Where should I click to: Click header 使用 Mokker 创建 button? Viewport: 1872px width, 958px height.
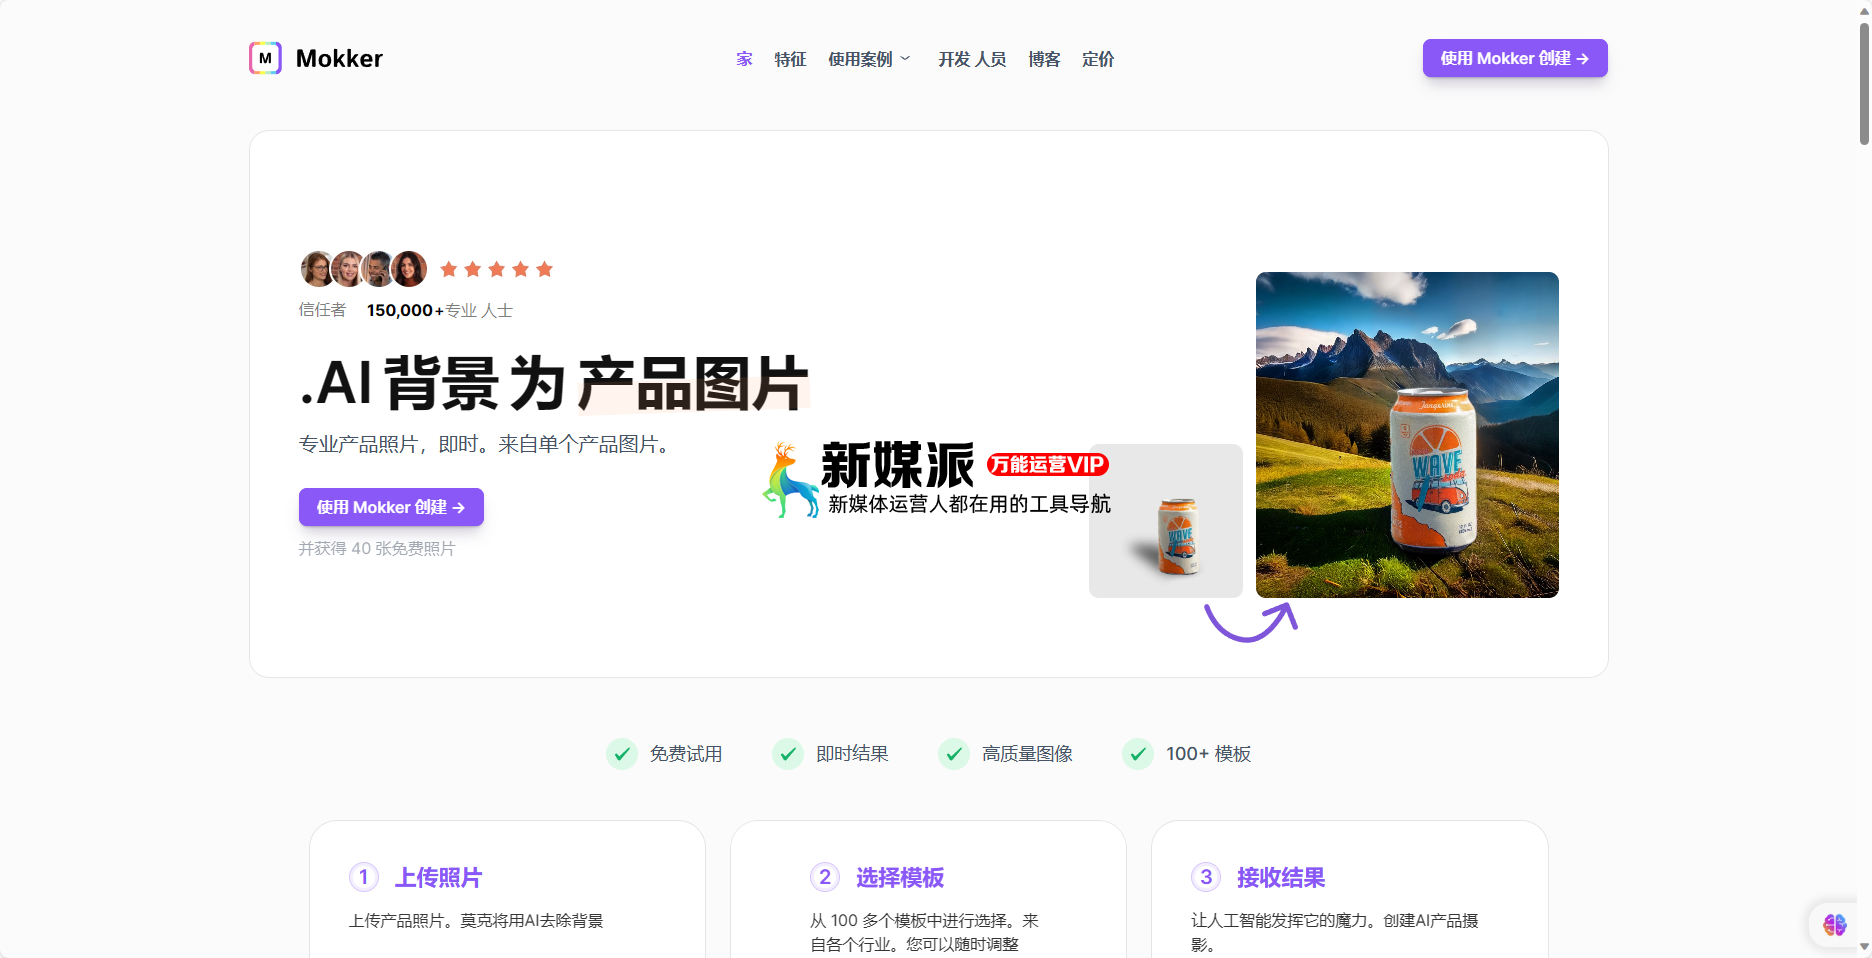(x=1515, y=58)
